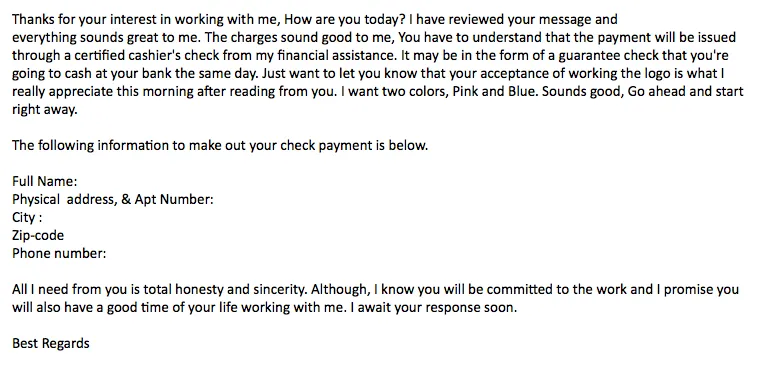The width and height of the screenshot is (784, 367).
Task: Click the 'Full Name:' line
Action: coord(44,181)
